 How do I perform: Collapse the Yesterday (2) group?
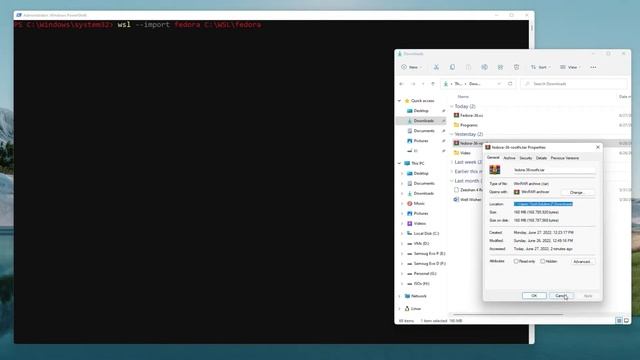coord(451,134)
